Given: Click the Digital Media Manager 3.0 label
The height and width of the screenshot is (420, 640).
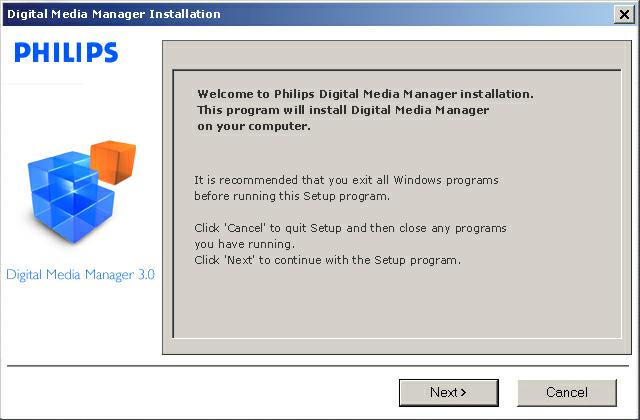Looking at the screenshot, I should click(80, 274).
